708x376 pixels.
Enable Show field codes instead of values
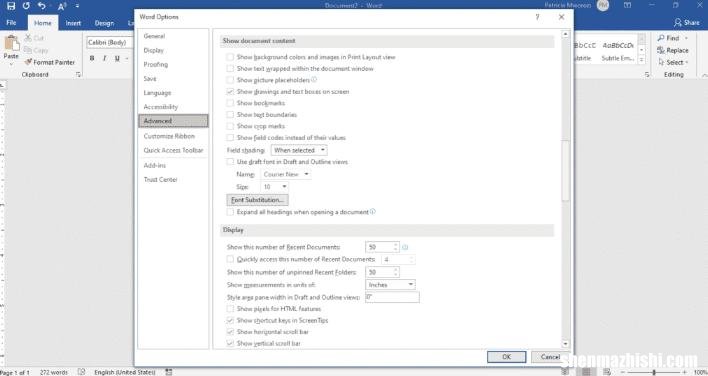[230, 137]
